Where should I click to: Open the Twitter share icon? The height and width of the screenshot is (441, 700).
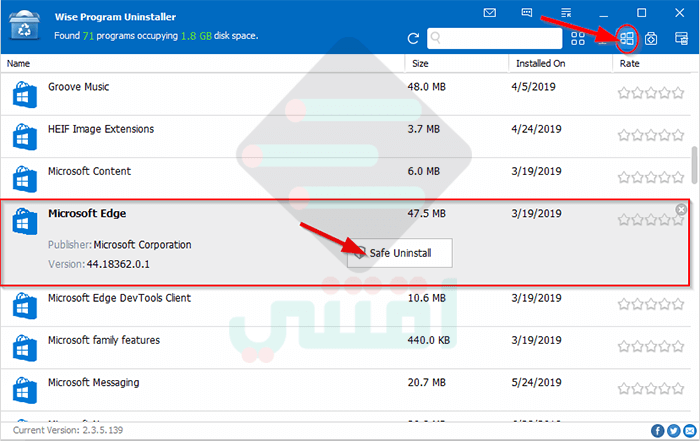point(673,430)
